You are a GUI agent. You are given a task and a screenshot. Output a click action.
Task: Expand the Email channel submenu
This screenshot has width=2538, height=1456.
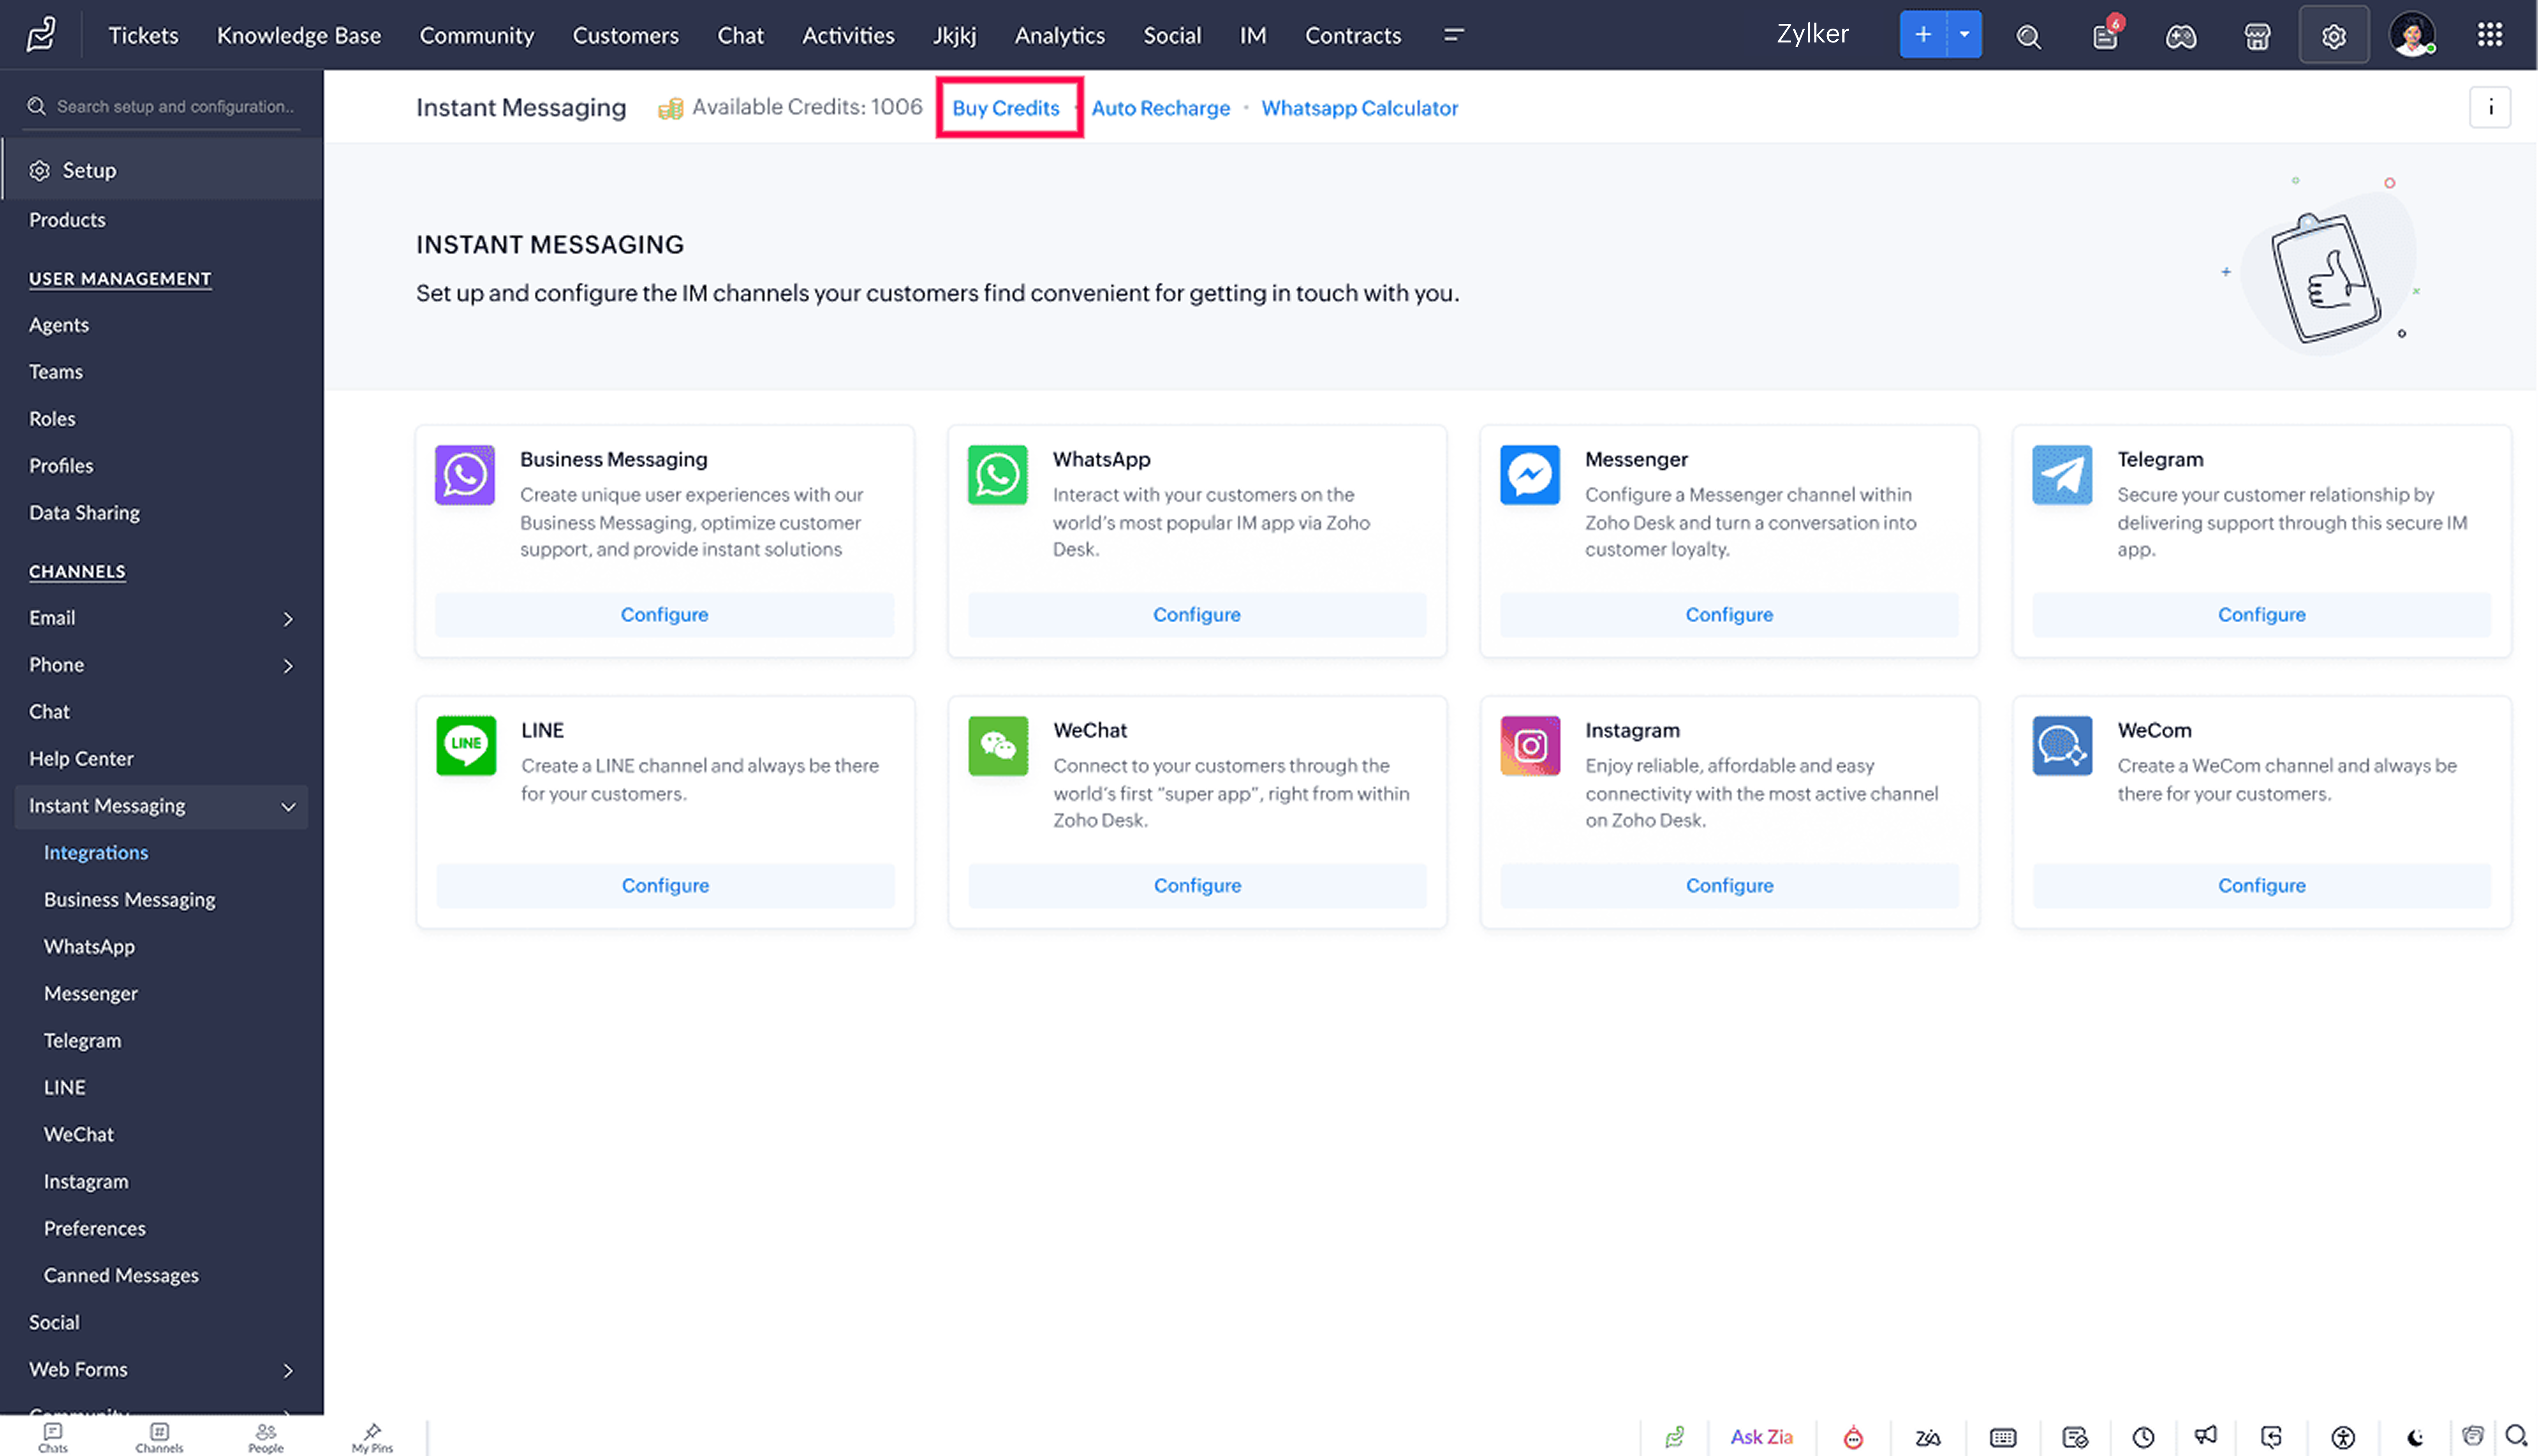pyautogui.click(x=288, y=619)
